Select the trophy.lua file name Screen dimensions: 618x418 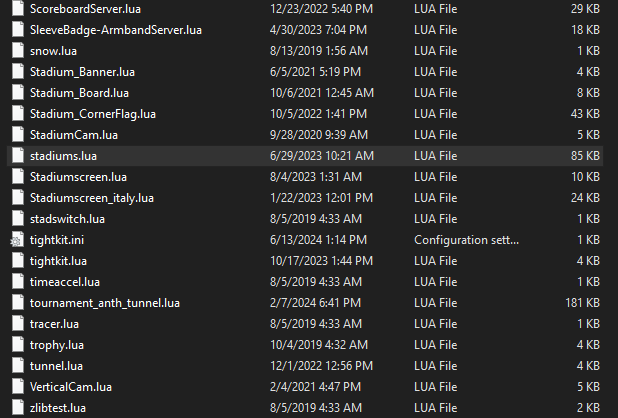click(57, 345)
